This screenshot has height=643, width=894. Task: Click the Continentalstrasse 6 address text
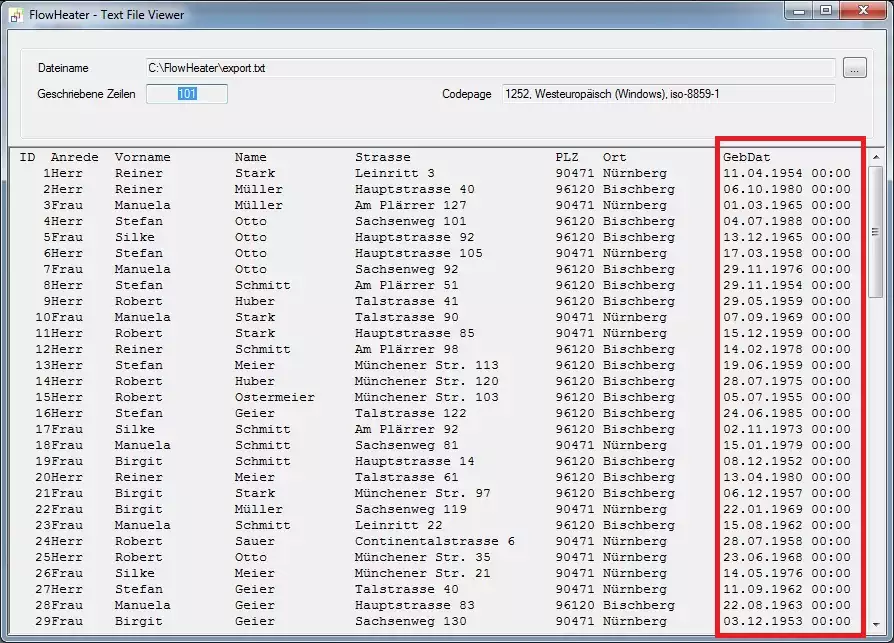click(434, 541)
